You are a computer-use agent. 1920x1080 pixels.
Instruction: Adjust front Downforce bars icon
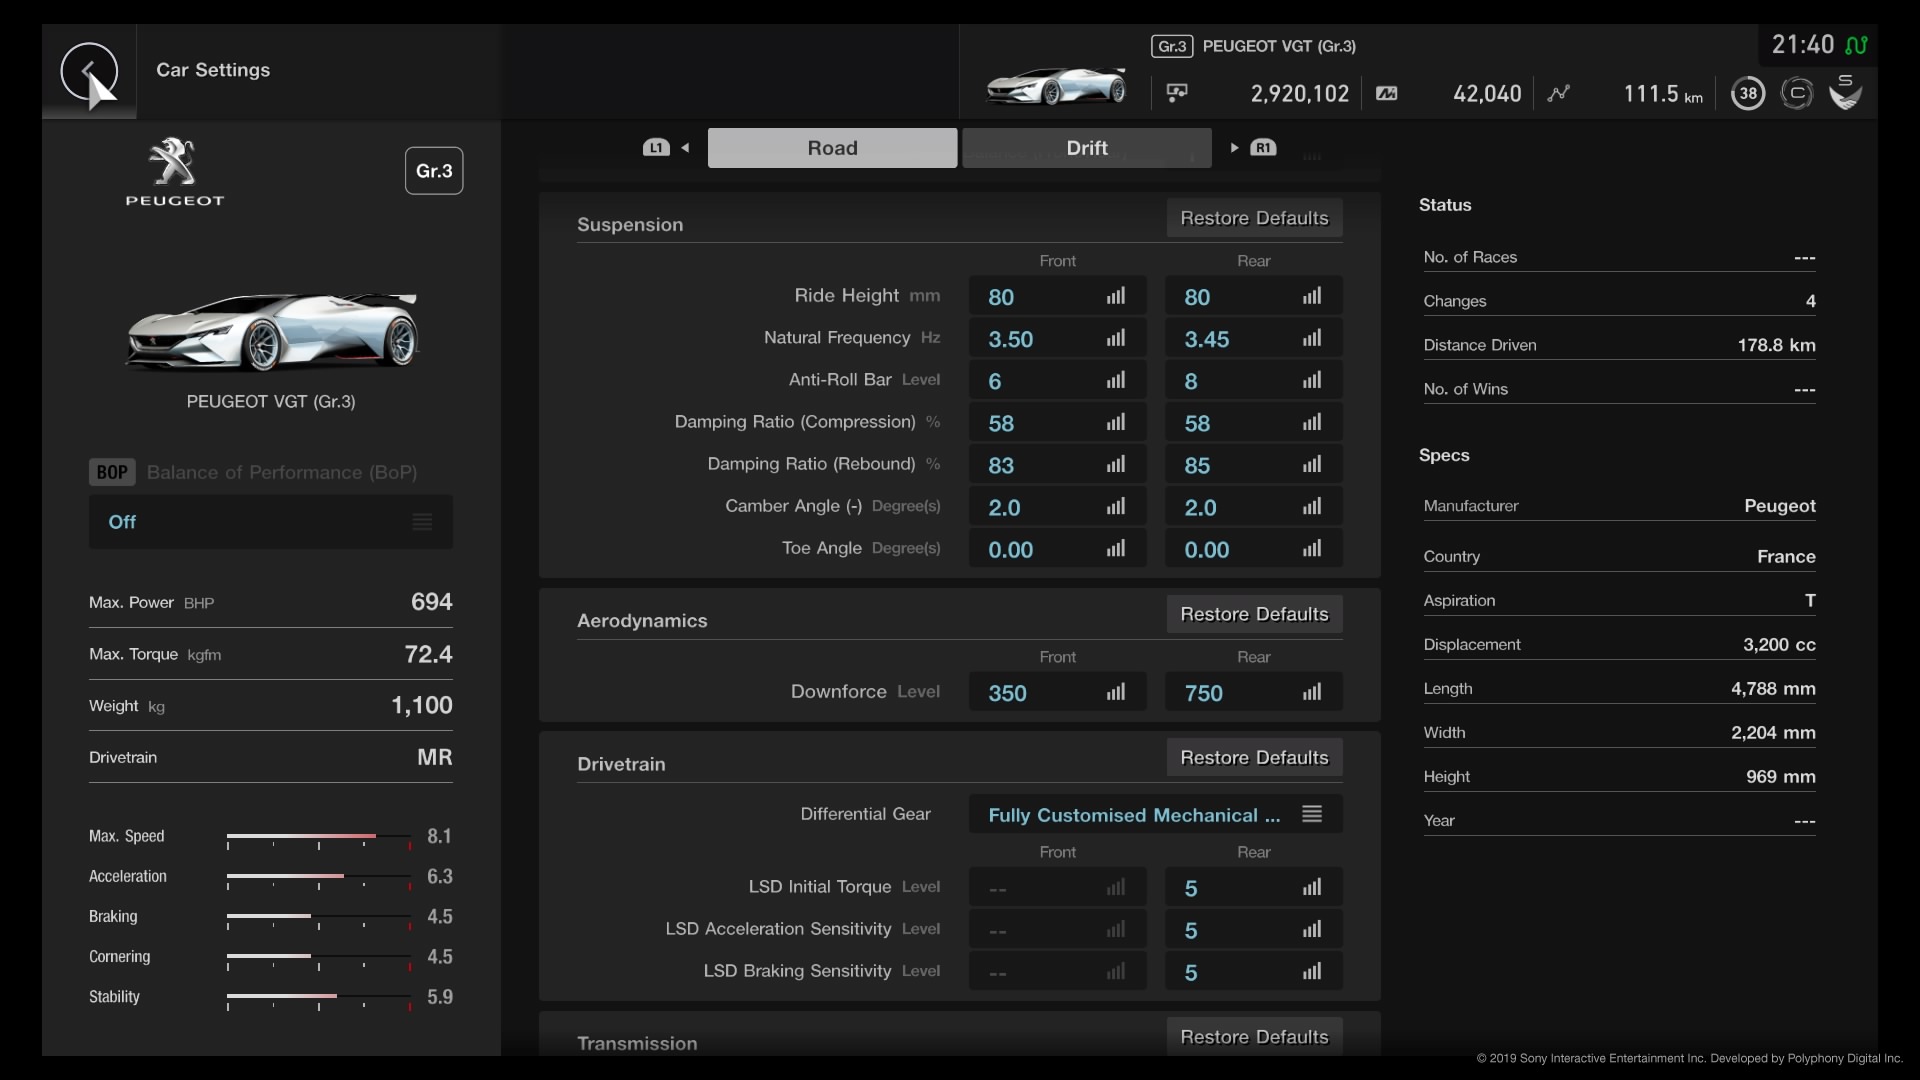(1116, 692)
